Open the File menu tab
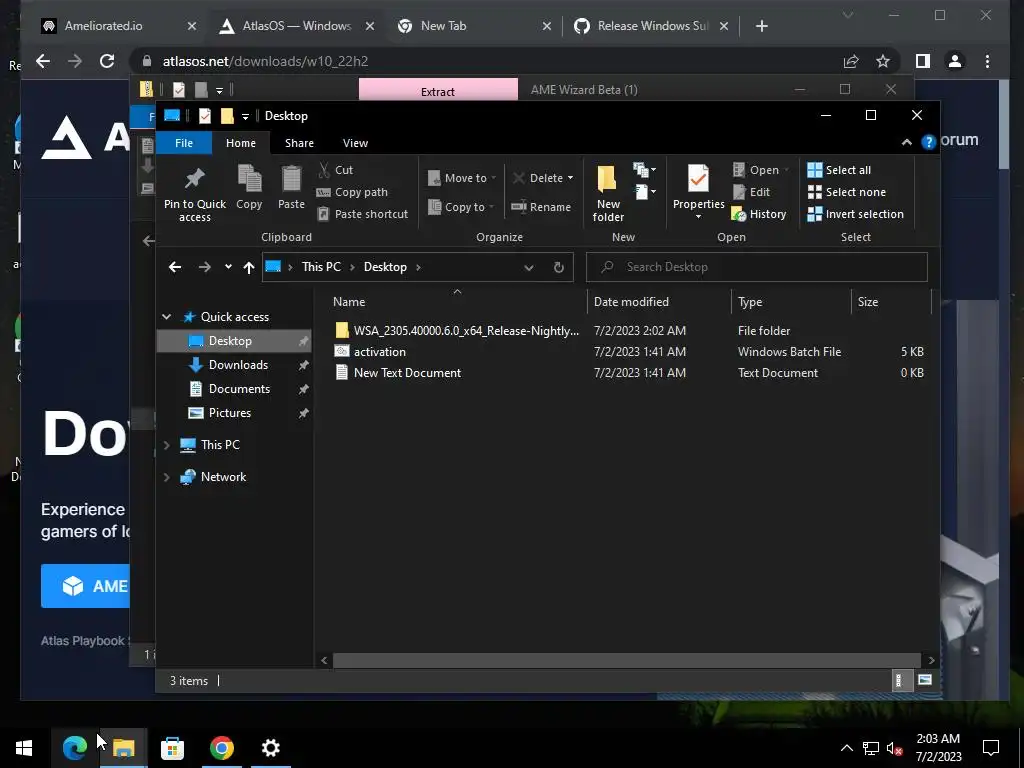The width and height of the screenshot is (1024, 768). [184, 143]
